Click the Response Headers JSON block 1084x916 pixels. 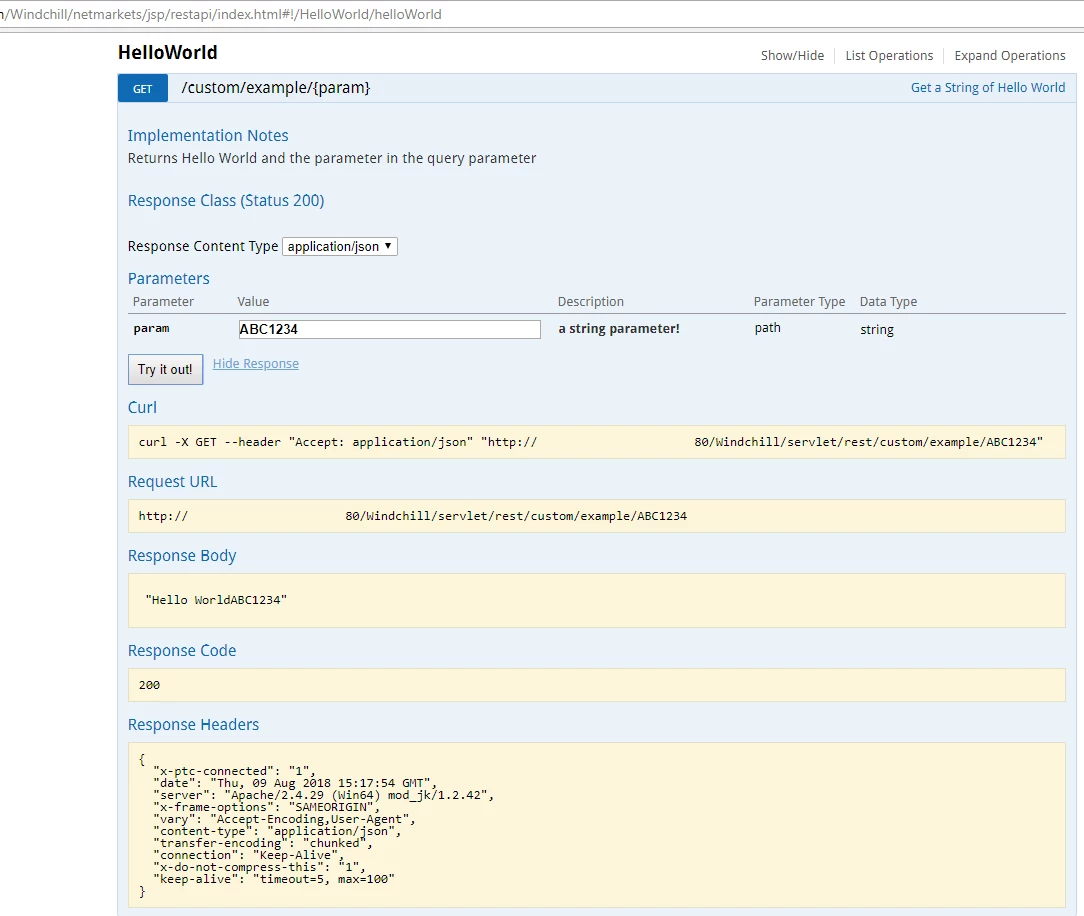pos(597,825)
